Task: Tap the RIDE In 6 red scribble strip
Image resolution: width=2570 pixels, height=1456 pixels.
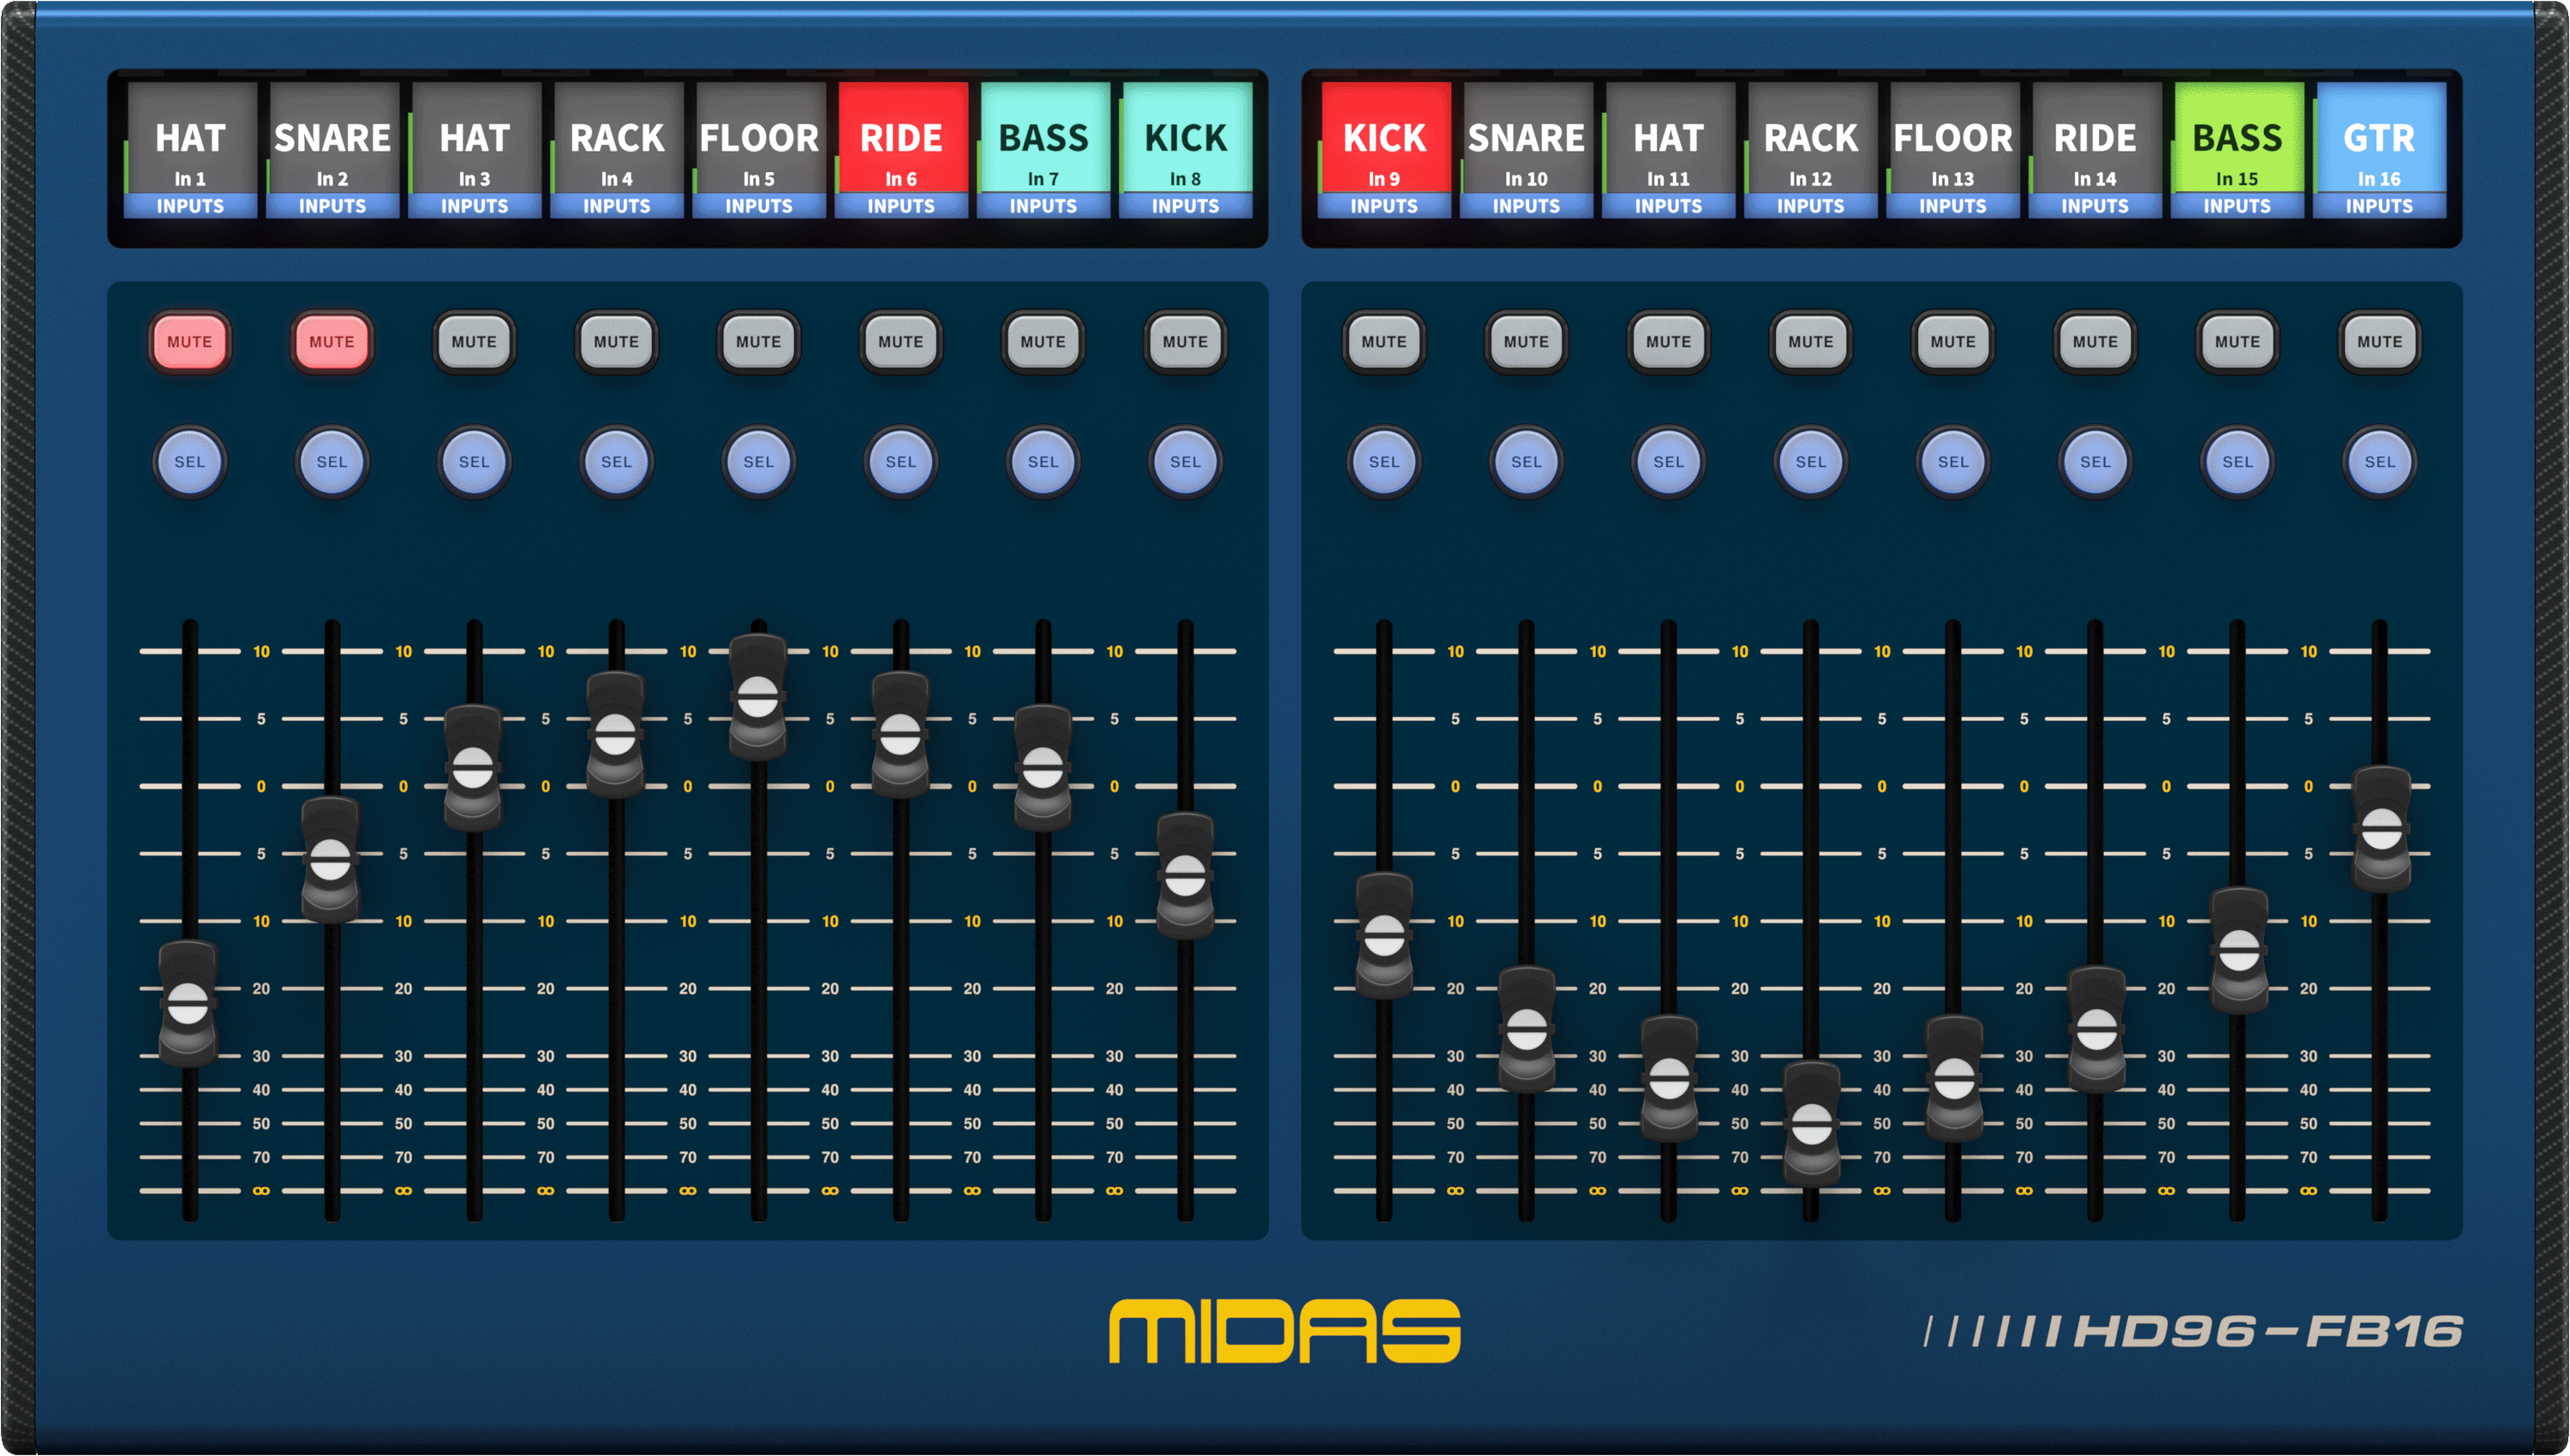Action: click(901, 148)
